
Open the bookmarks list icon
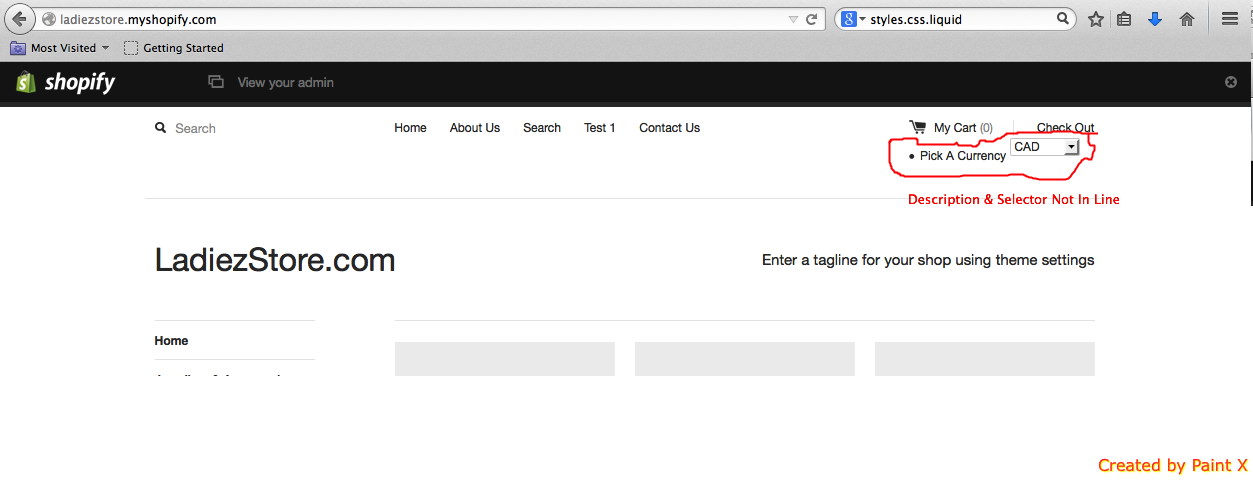tap(1124, 19)
